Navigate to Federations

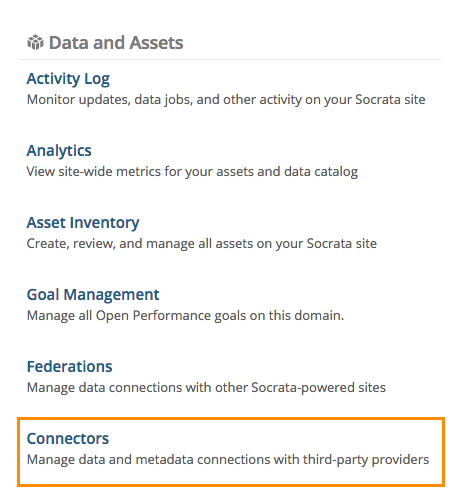click(69, 367)
